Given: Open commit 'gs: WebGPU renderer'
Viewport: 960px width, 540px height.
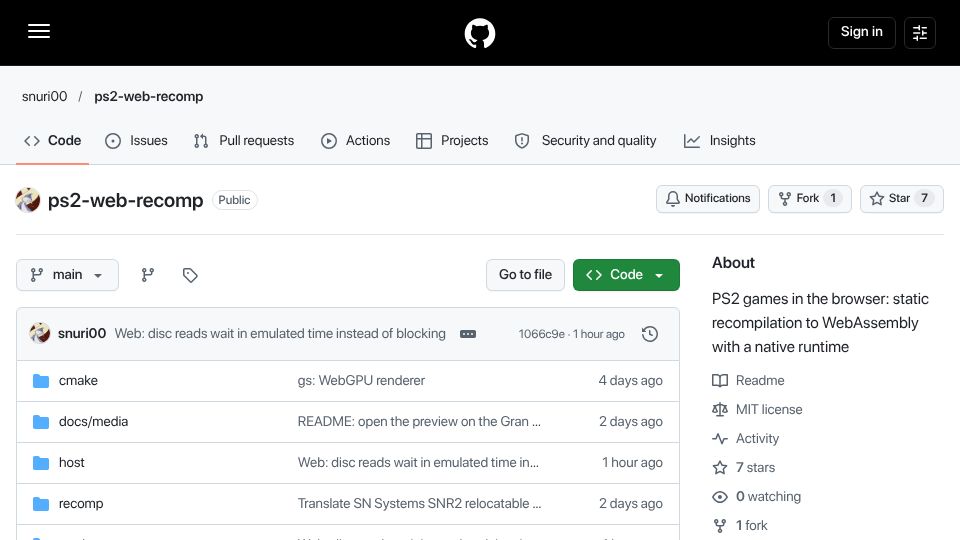Looking at the screenshot, I should click(361, 381).
